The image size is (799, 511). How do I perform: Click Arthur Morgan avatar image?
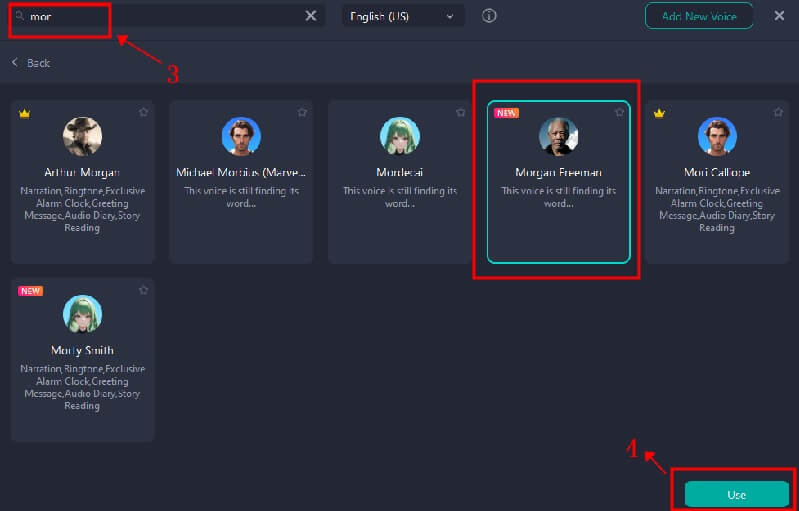point(83,136)
